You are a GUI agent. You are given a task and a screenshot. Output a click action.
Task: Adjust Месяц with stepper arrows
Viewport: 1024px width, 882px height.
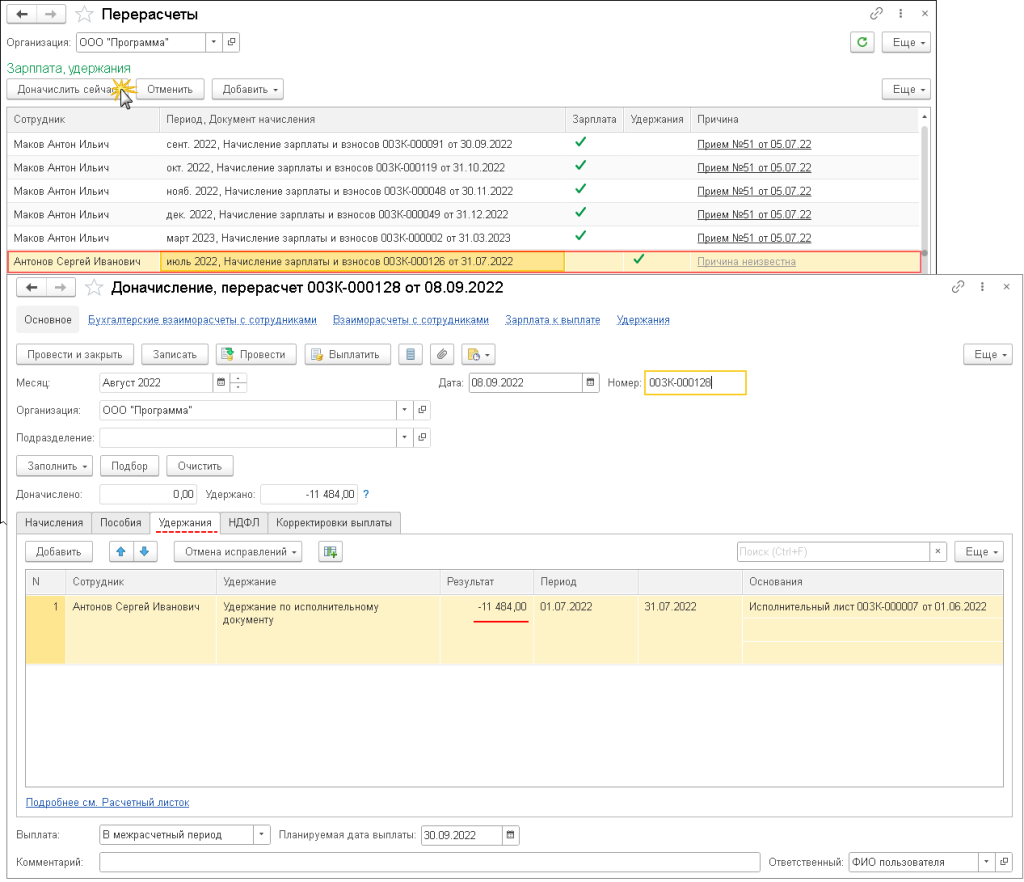pyautogui.click(x=238, y=383)
